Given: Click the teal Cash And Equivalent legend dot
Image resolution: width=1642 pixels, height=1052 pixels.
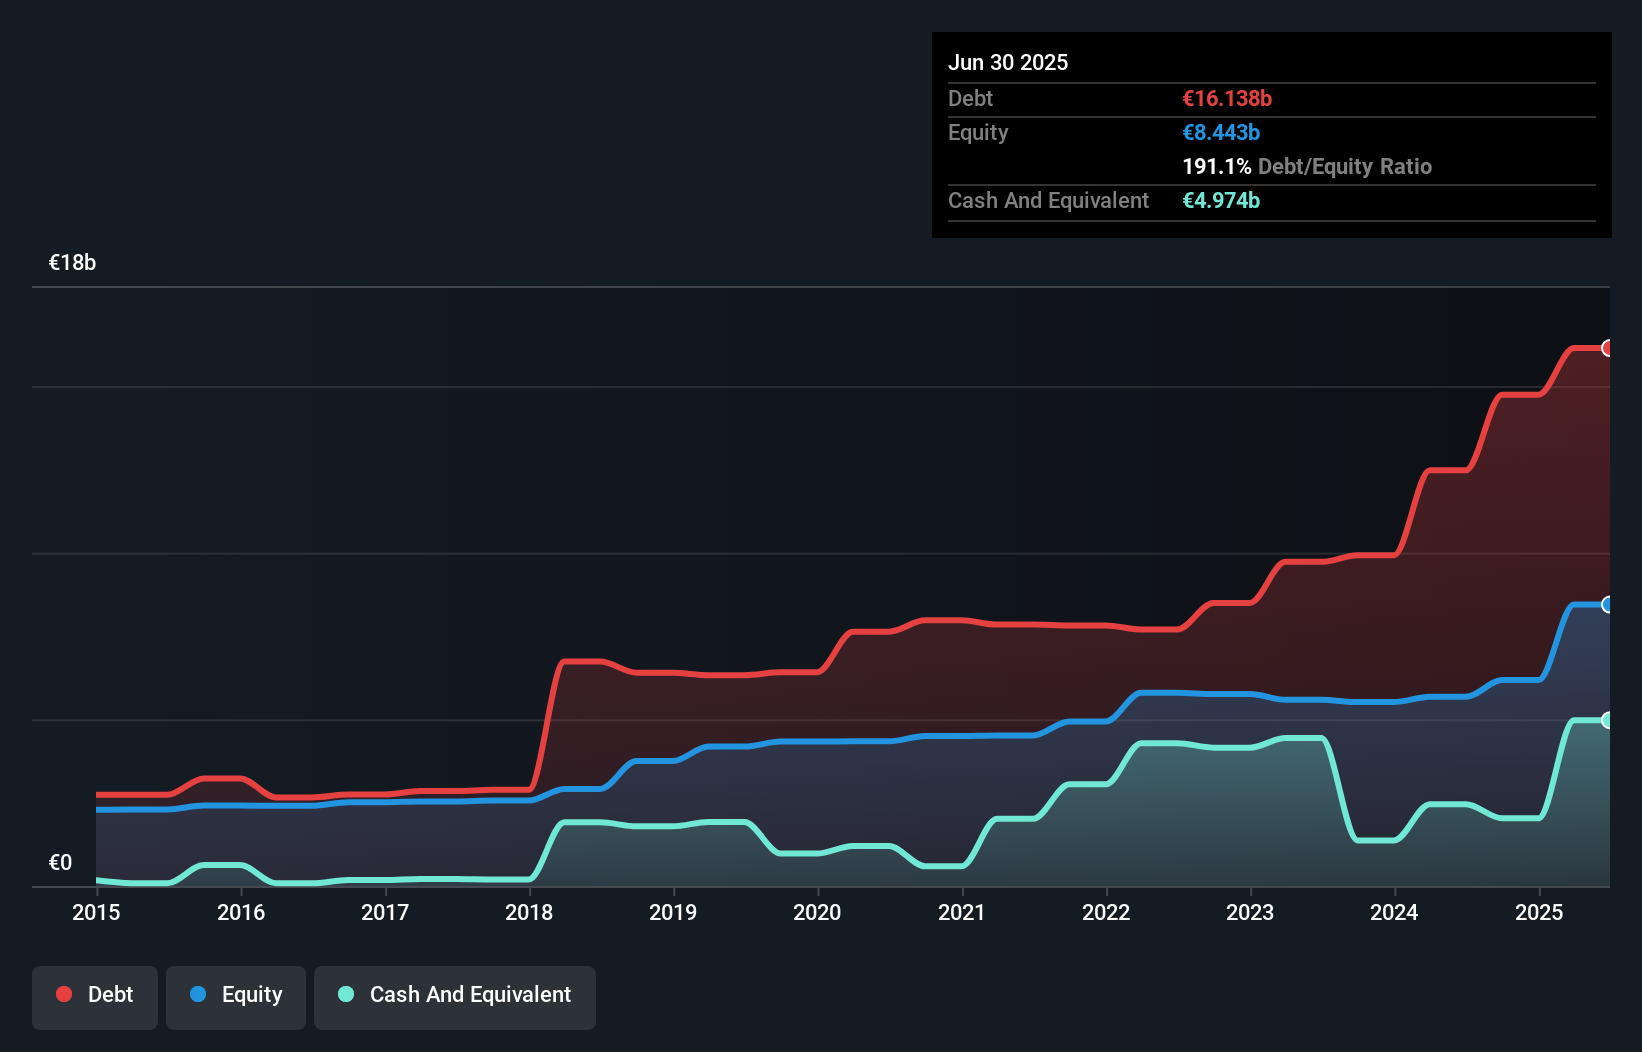Looking at the screenshot, I should (x=346, y=994).
